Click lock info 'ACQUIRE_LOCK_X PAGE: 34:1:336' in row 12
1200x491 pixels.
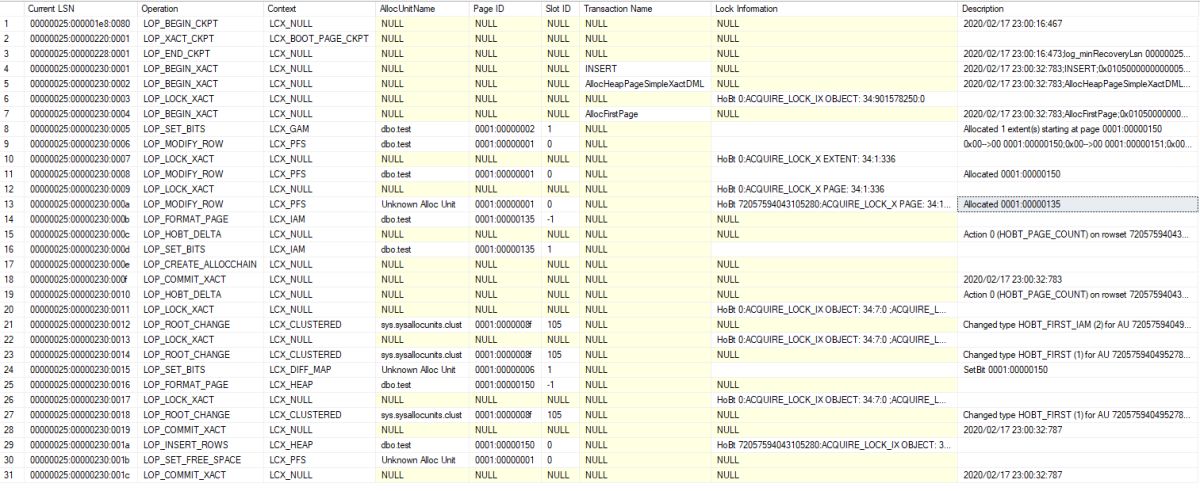835,189
